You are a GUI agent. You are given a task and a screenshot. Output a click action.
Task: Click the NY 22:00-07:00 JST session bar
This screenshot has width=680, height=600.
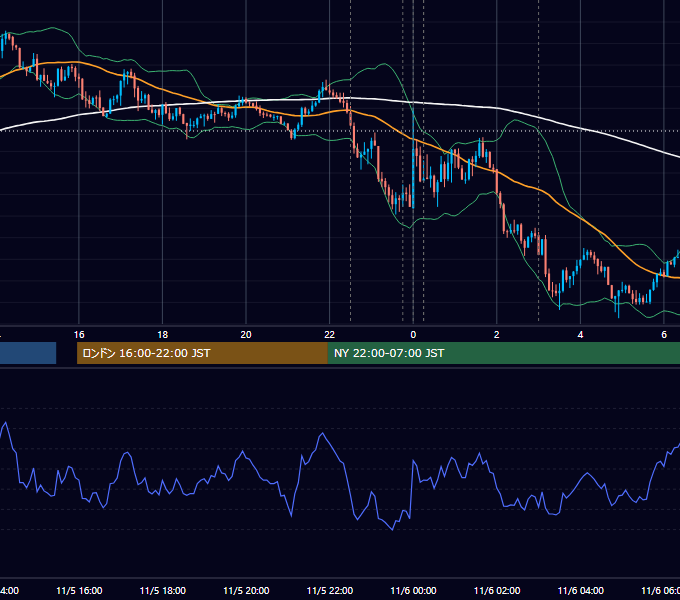(x=503, y=353)
